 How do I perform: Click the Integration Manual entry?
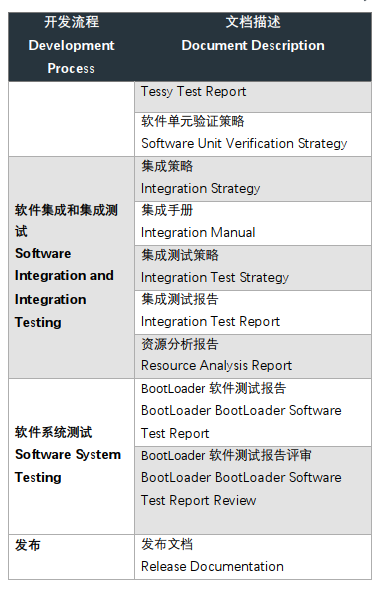coord(253,223)
